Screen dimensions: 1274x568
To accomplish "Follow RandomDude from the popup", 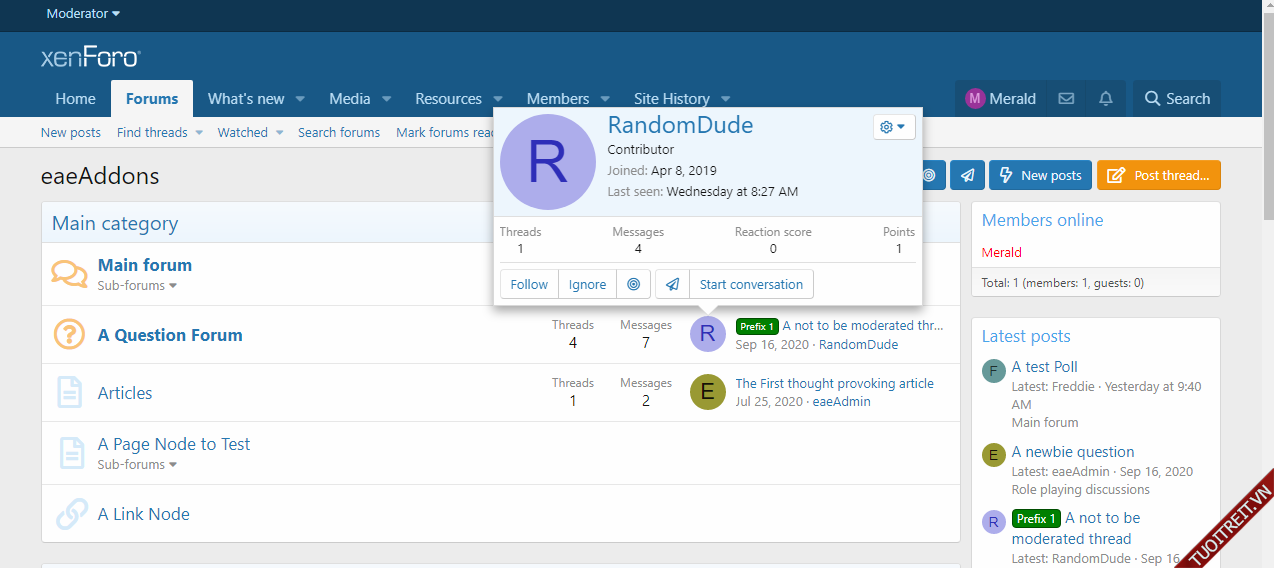I will coord(529,284).
